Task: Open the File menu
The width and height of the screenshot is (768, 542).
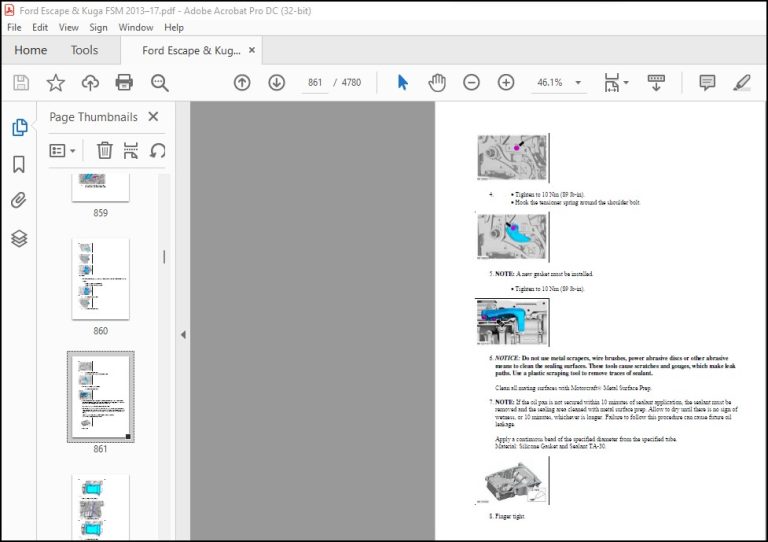Action: (x=14, y=27)
